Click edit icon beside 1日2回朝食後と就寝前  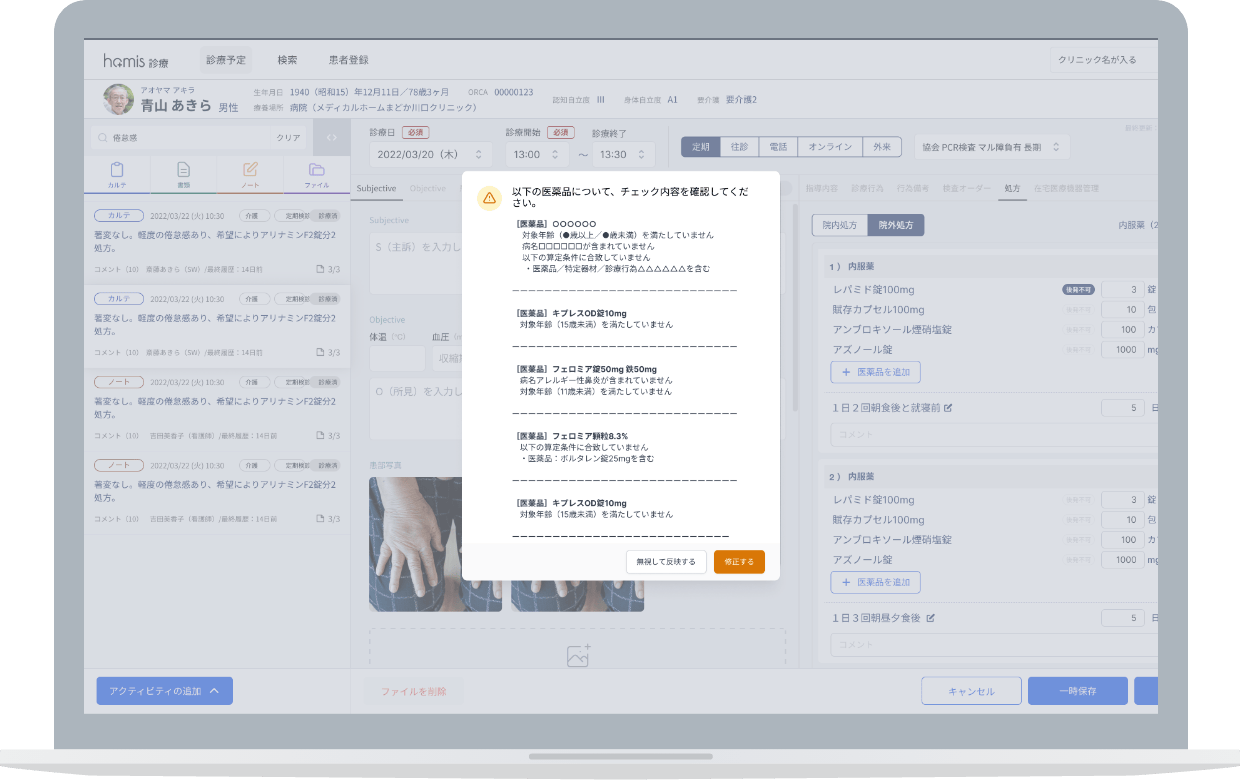(948, 408)
